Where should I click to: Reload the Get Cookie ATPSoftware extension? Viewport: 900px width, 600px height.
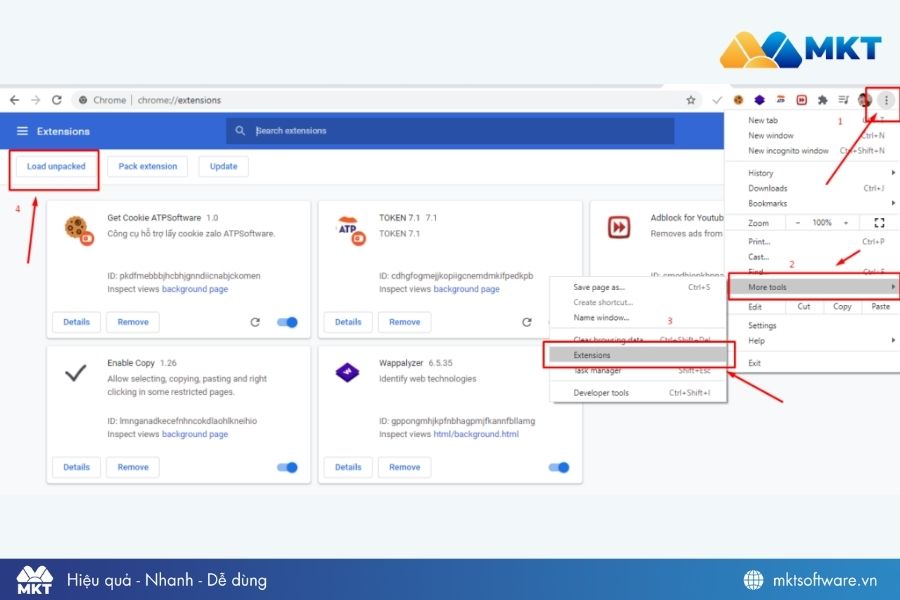255,322
